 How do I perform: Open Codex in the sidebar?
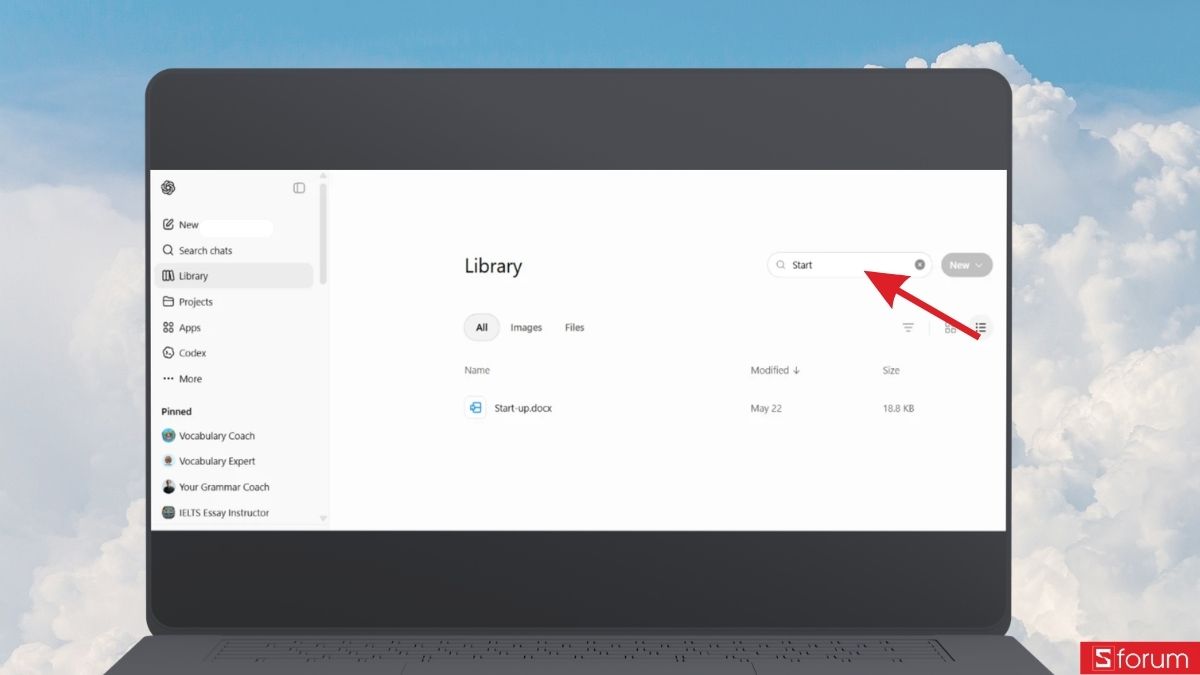184,353
